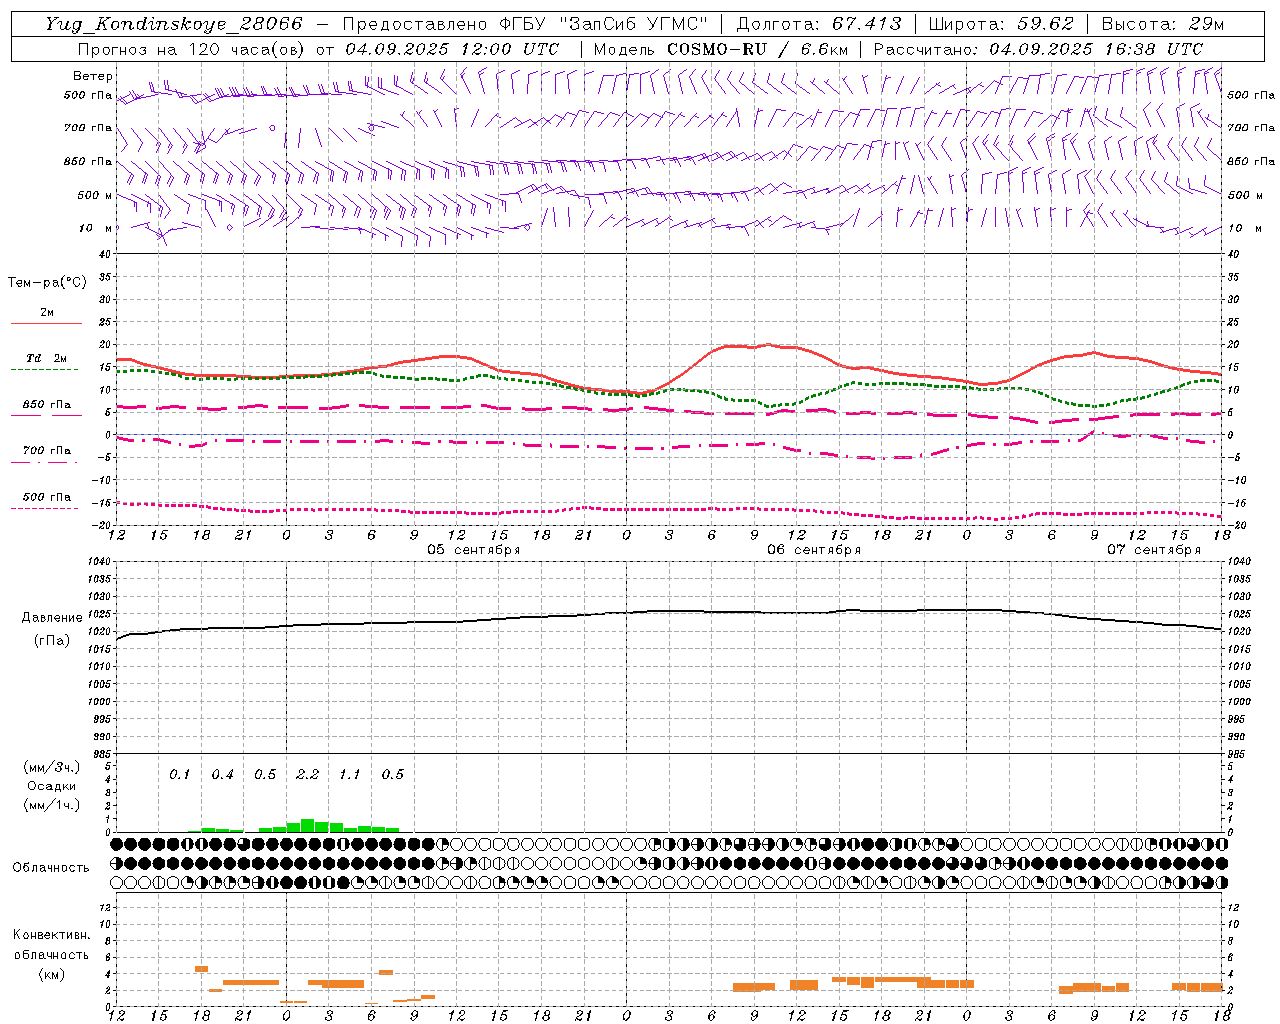Click the Тем-ра(°C) temperature panel label
1280x1024 pixels.
(x=47, y=283)
